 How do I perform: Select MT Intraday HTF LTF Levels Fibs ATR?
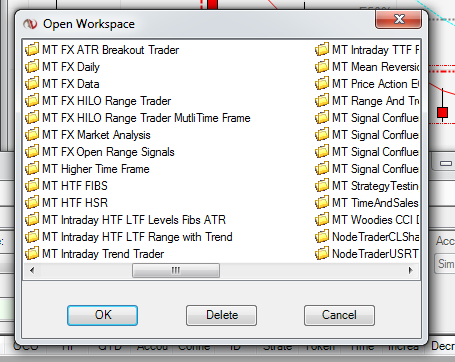134,220
